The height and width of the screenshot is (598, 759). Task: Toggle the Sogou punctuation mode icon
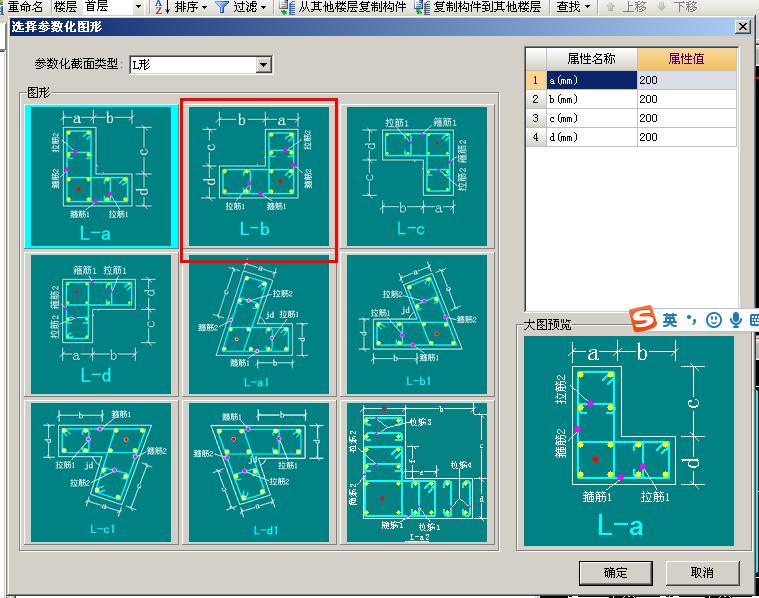692,320
